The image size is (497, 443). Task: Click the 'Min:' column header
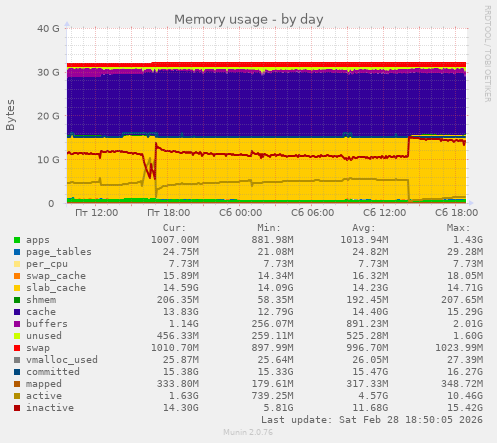pyautogui.click(x=269, y=228)
